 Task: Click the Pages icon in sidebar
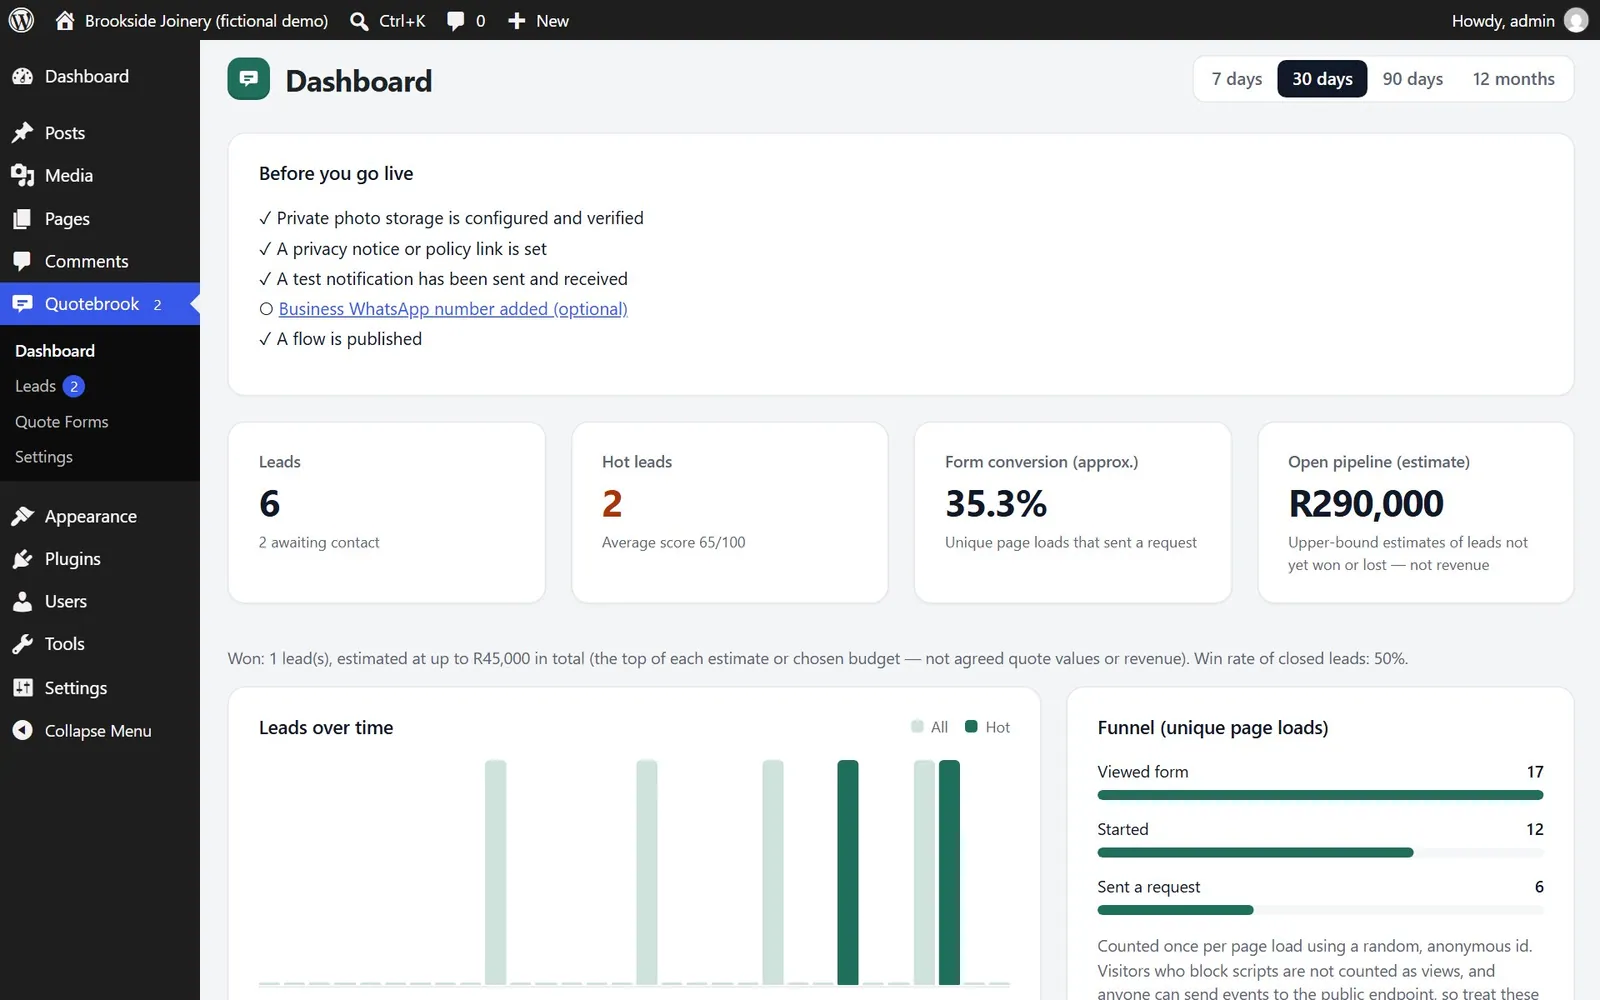click(23, 219)
